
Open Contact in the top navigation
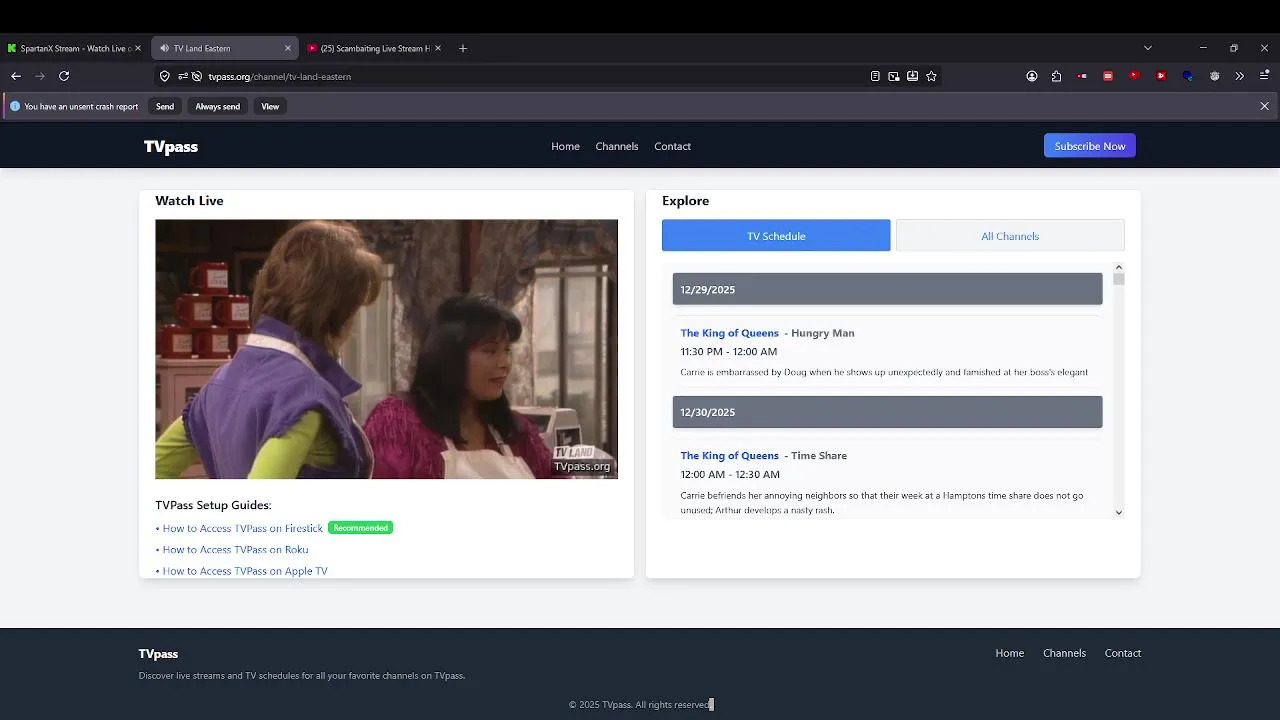pyautogui.click(x=672, y=146)
